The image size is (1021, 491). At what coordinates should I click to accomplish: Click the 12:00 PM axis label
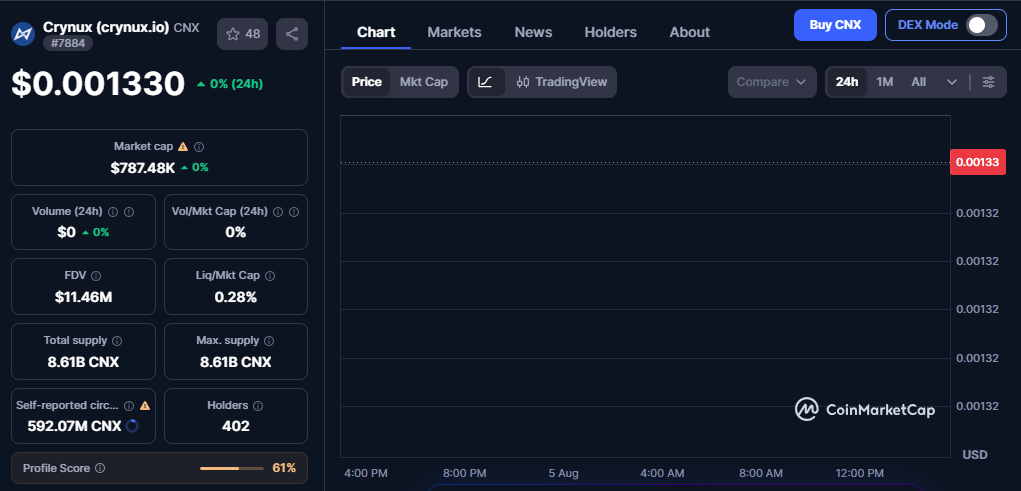tap(858, 473)
